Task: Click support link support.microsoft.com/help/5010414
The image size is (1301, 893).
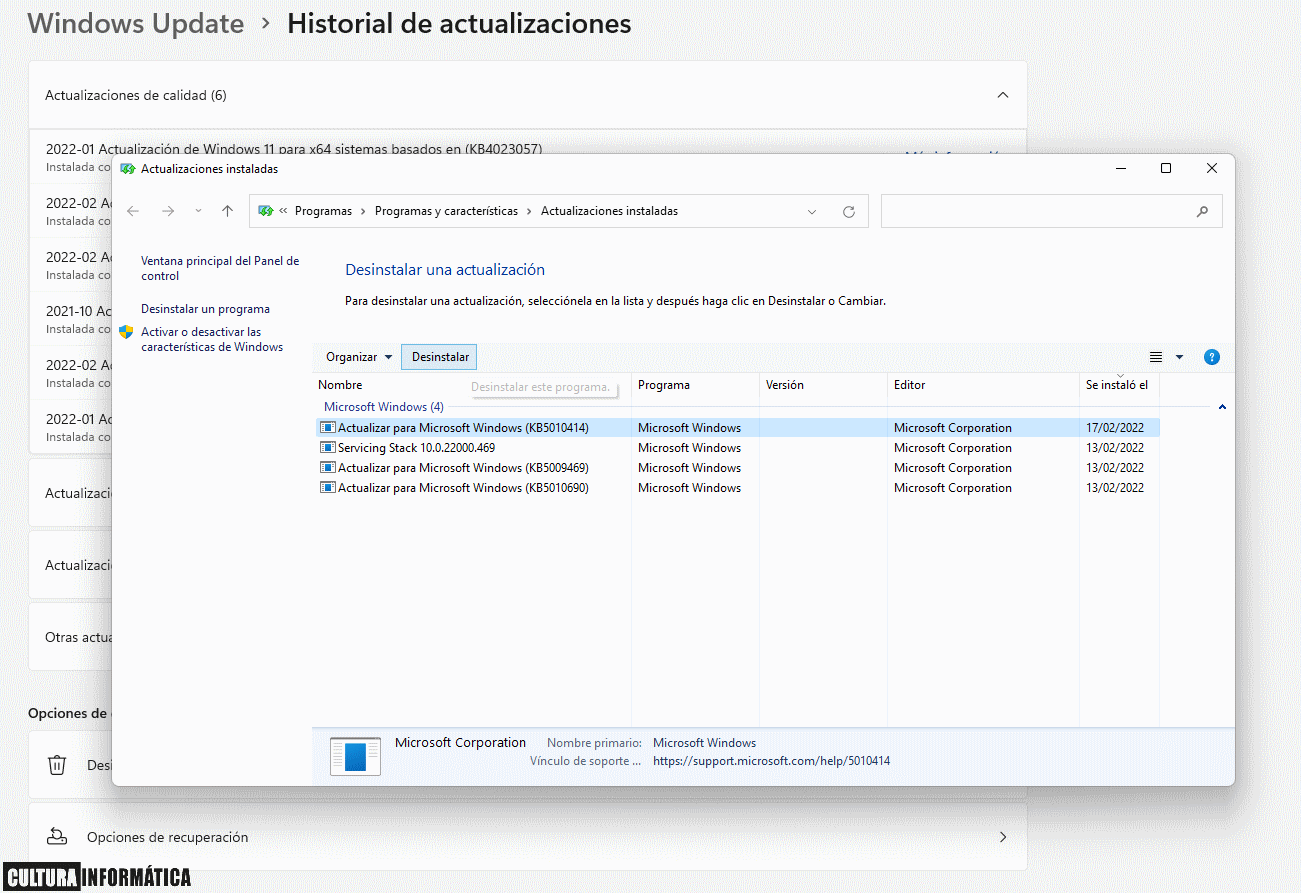Action: point(771,761)
